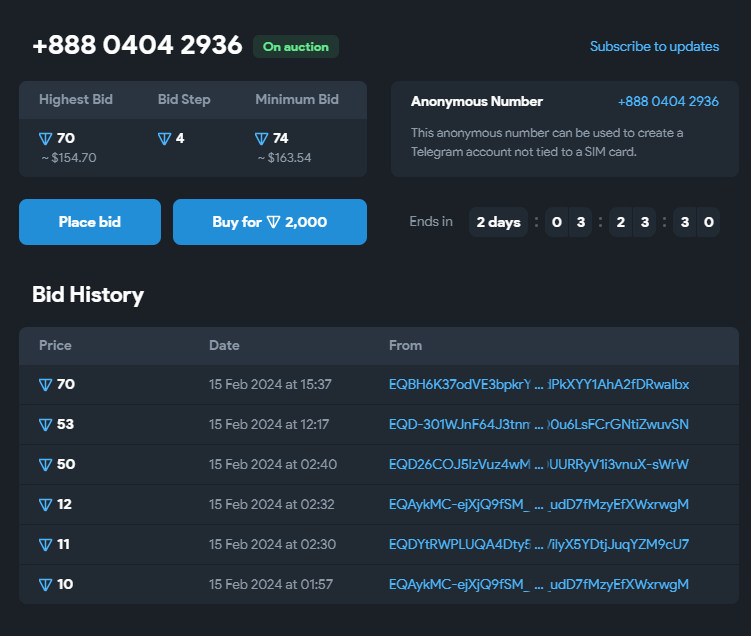Click the ~ $163.54 value

tap(284, 158)
